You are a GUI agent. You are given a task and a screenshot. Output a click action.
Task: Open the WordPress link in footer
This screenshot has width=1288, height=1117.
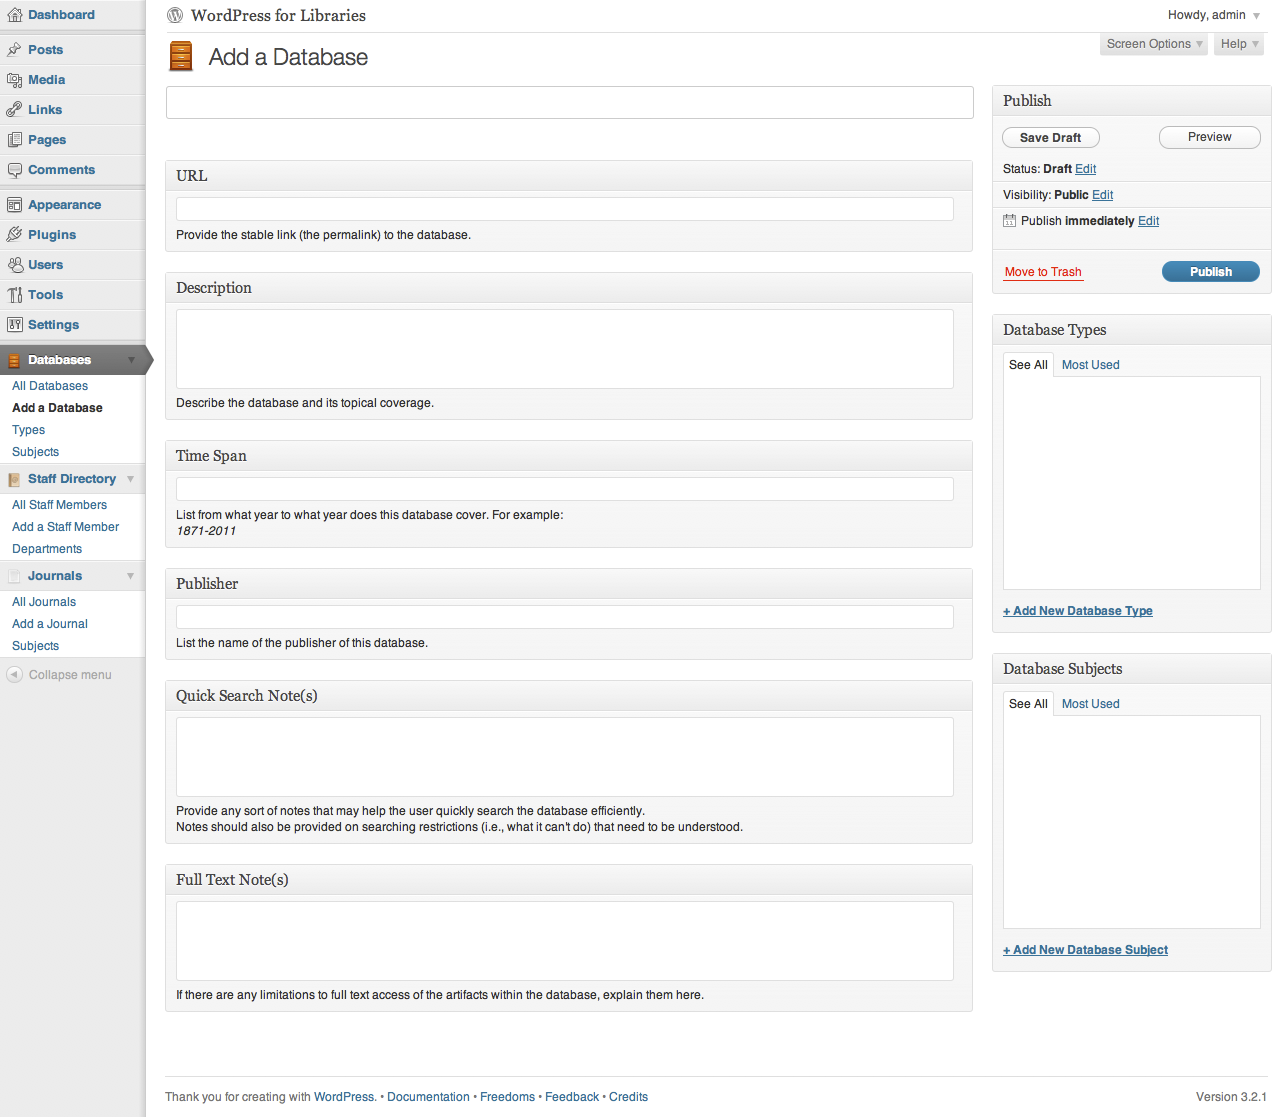point(344,1097)
